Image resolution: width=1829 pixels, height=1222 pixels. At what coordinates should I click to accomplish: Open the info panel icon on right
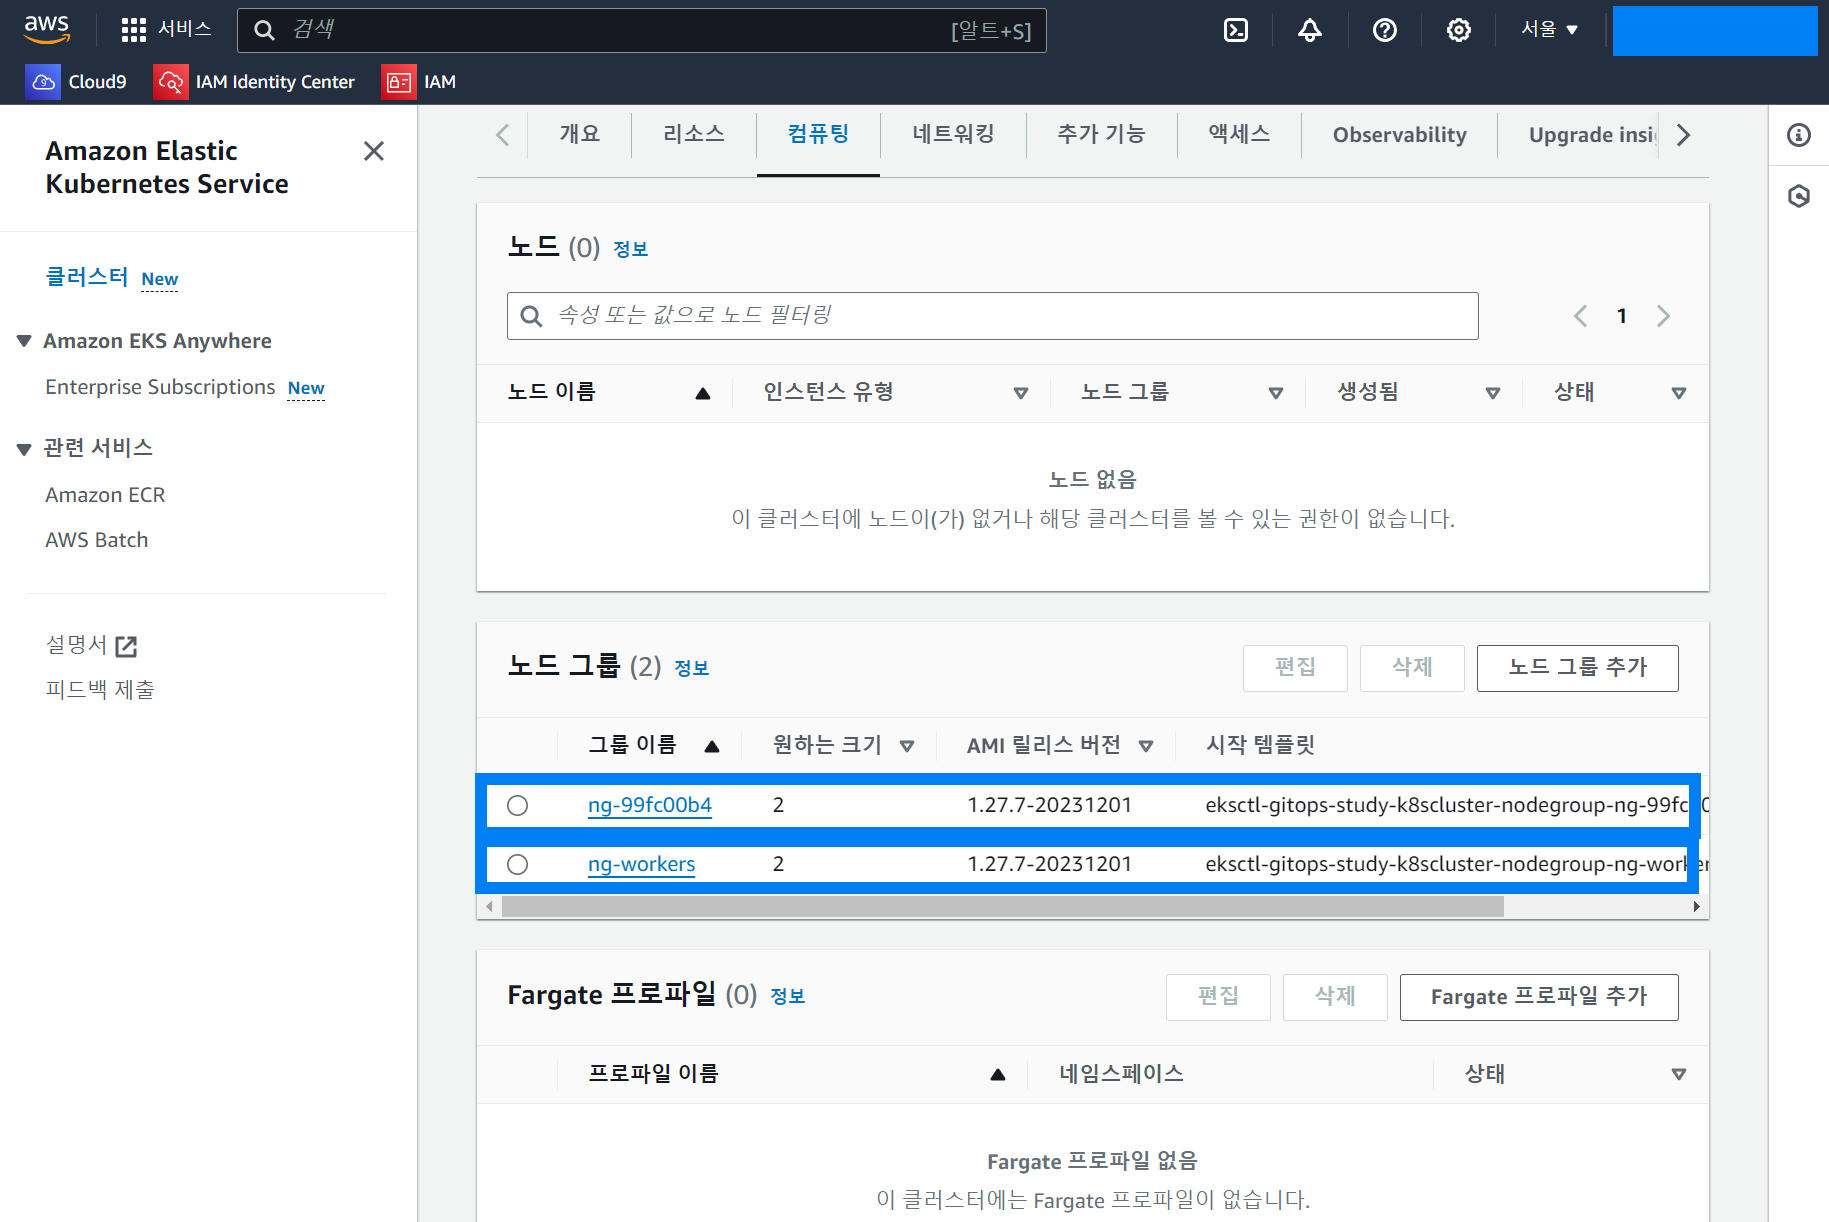1799,135
